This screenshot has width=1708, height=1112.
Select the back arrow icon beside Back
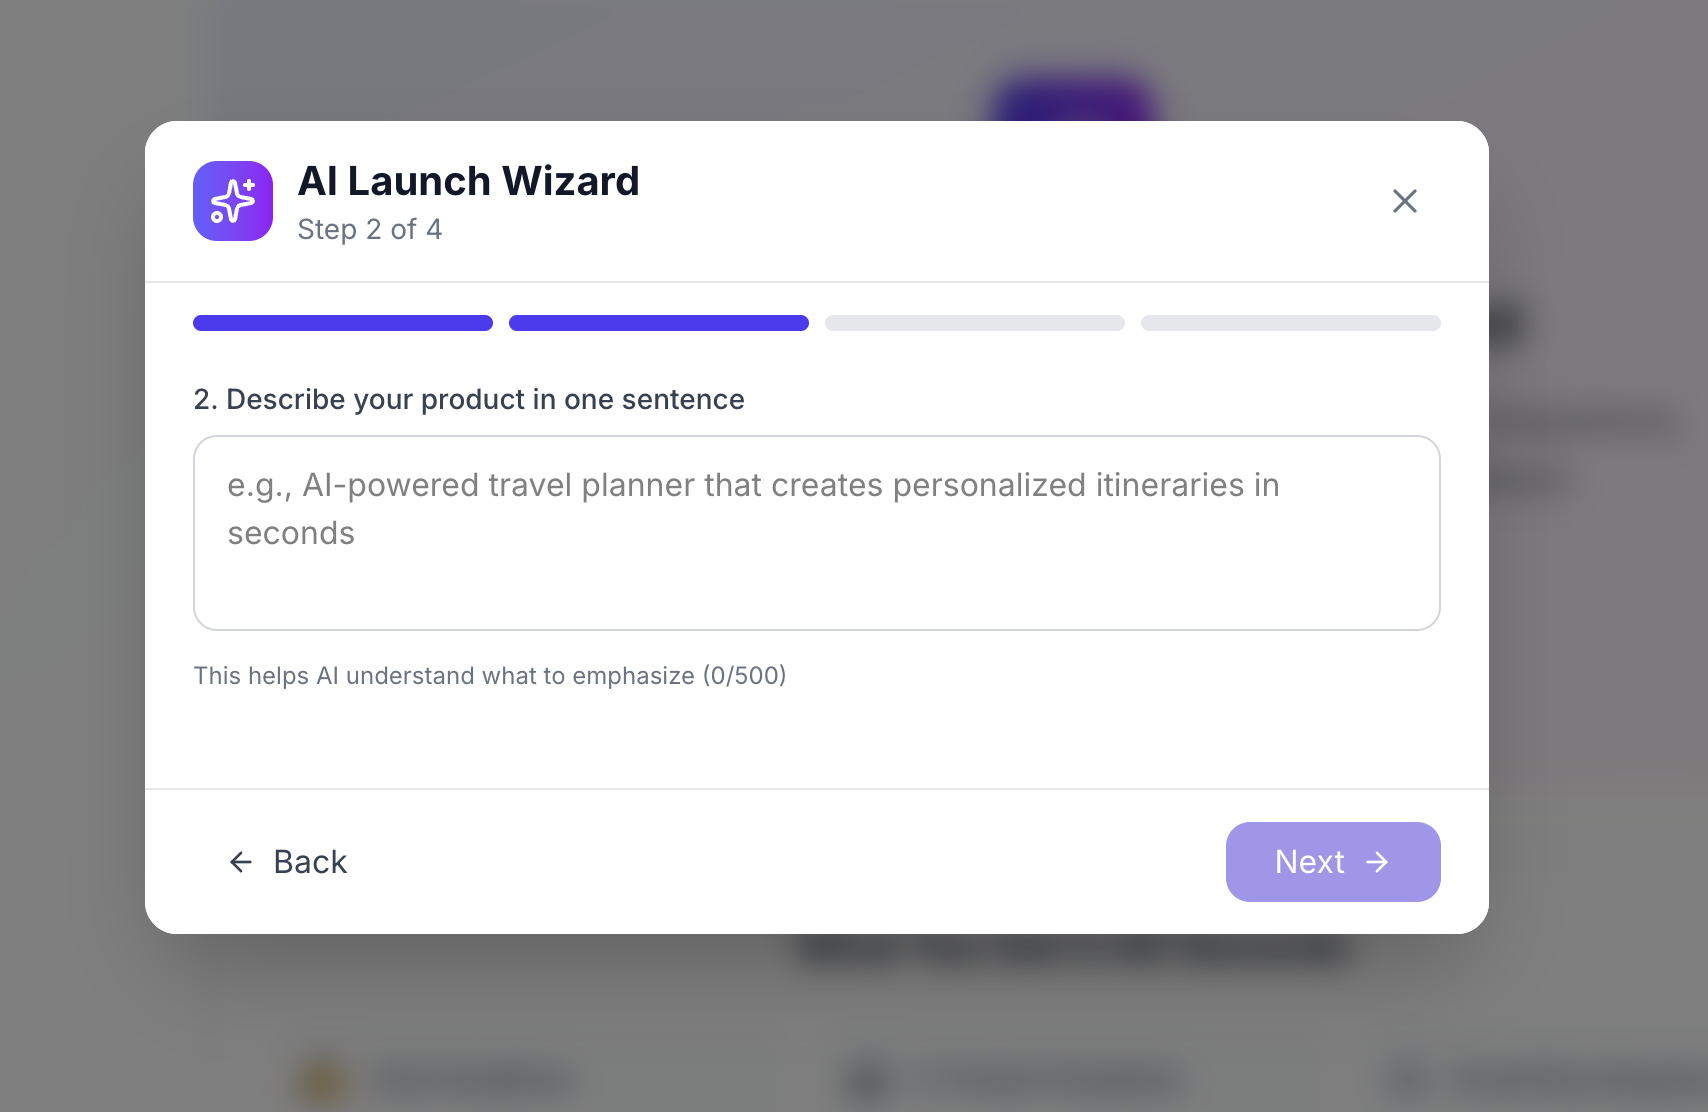[x=240, y=861]
